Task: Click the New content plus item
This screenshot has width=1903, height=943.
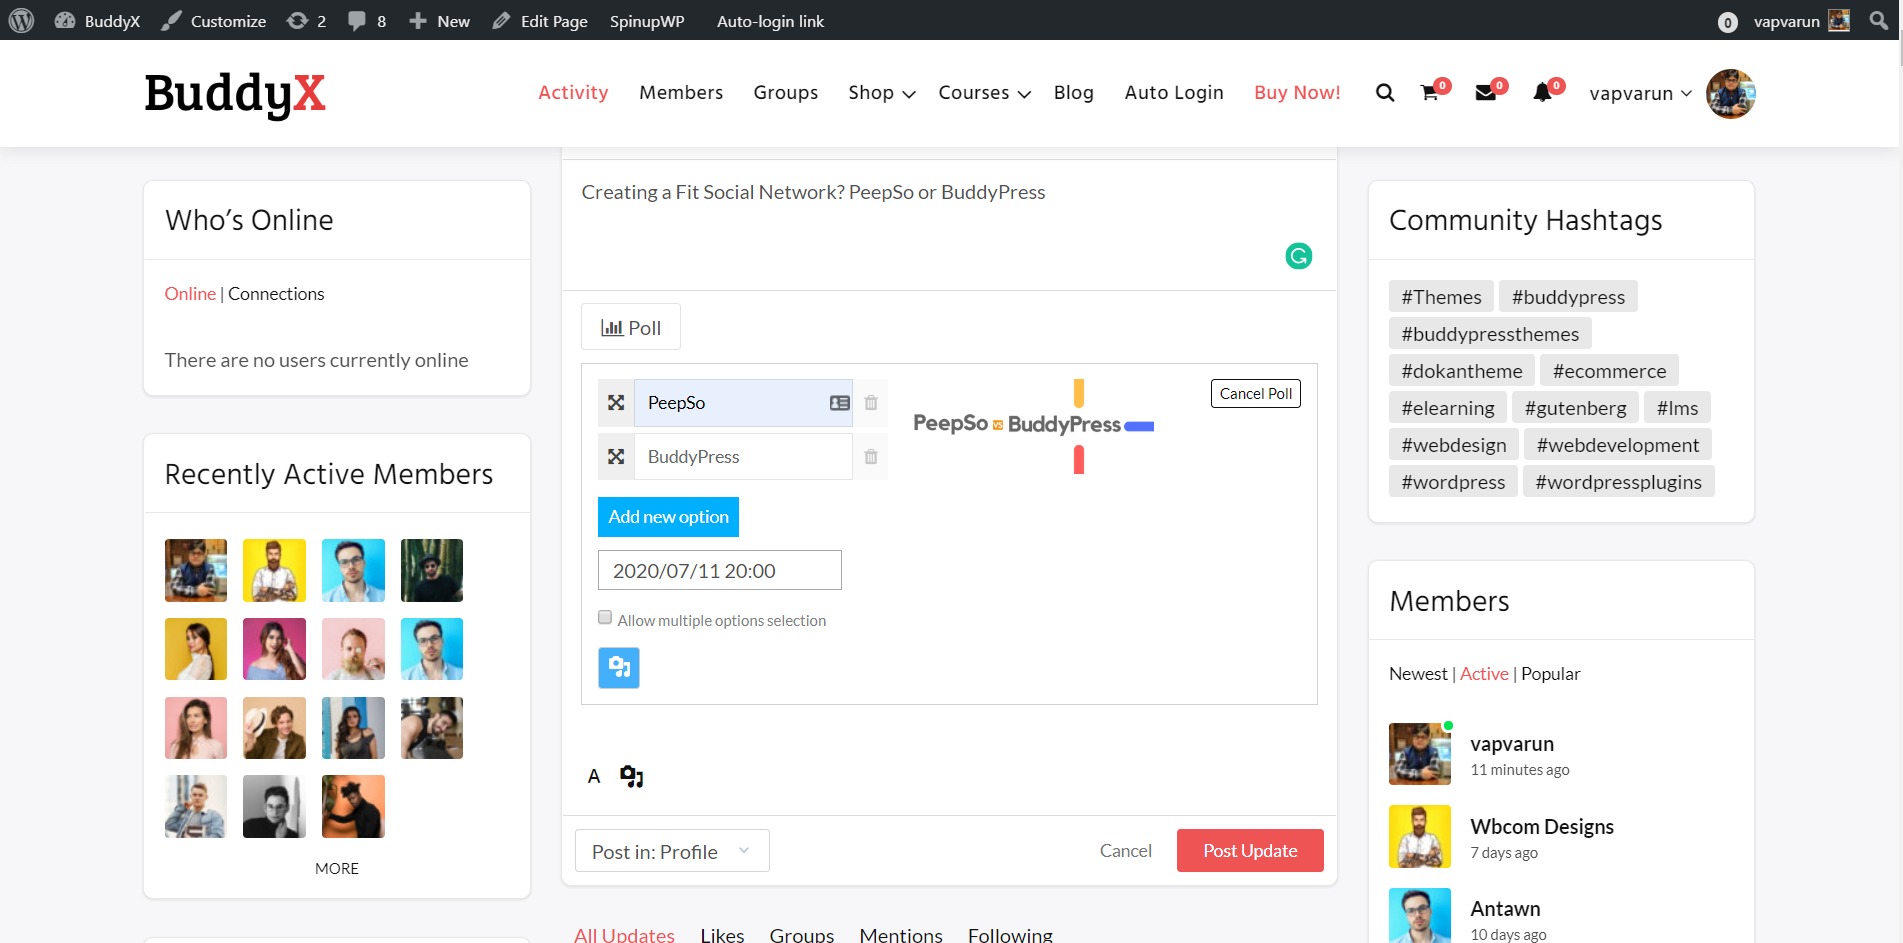Action: tap(439, 21)
